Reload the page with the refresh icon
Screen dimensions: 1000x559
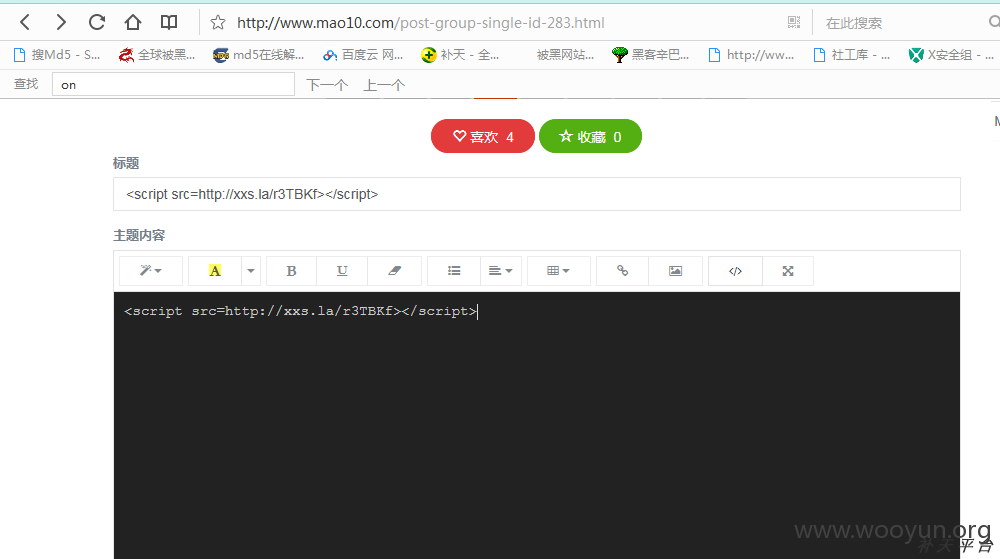point(97,23)
